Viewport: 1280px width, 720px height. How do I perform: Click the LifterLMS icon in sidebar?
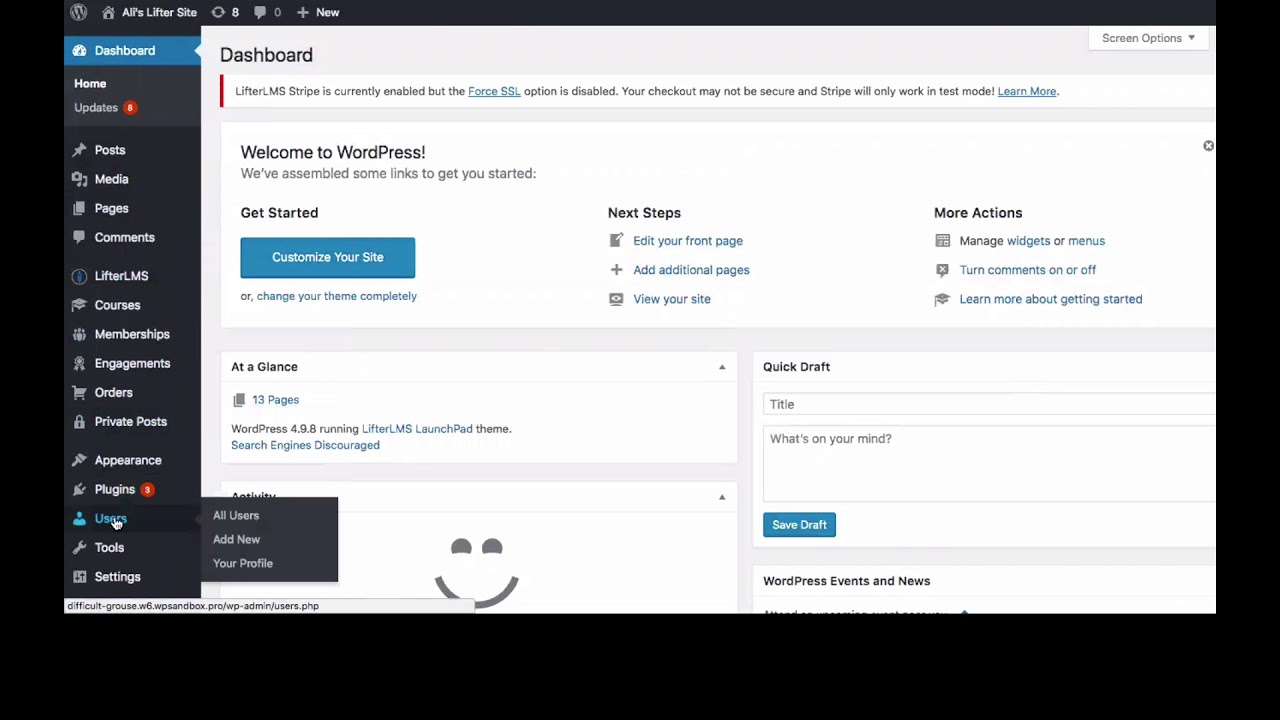point(80,276)
